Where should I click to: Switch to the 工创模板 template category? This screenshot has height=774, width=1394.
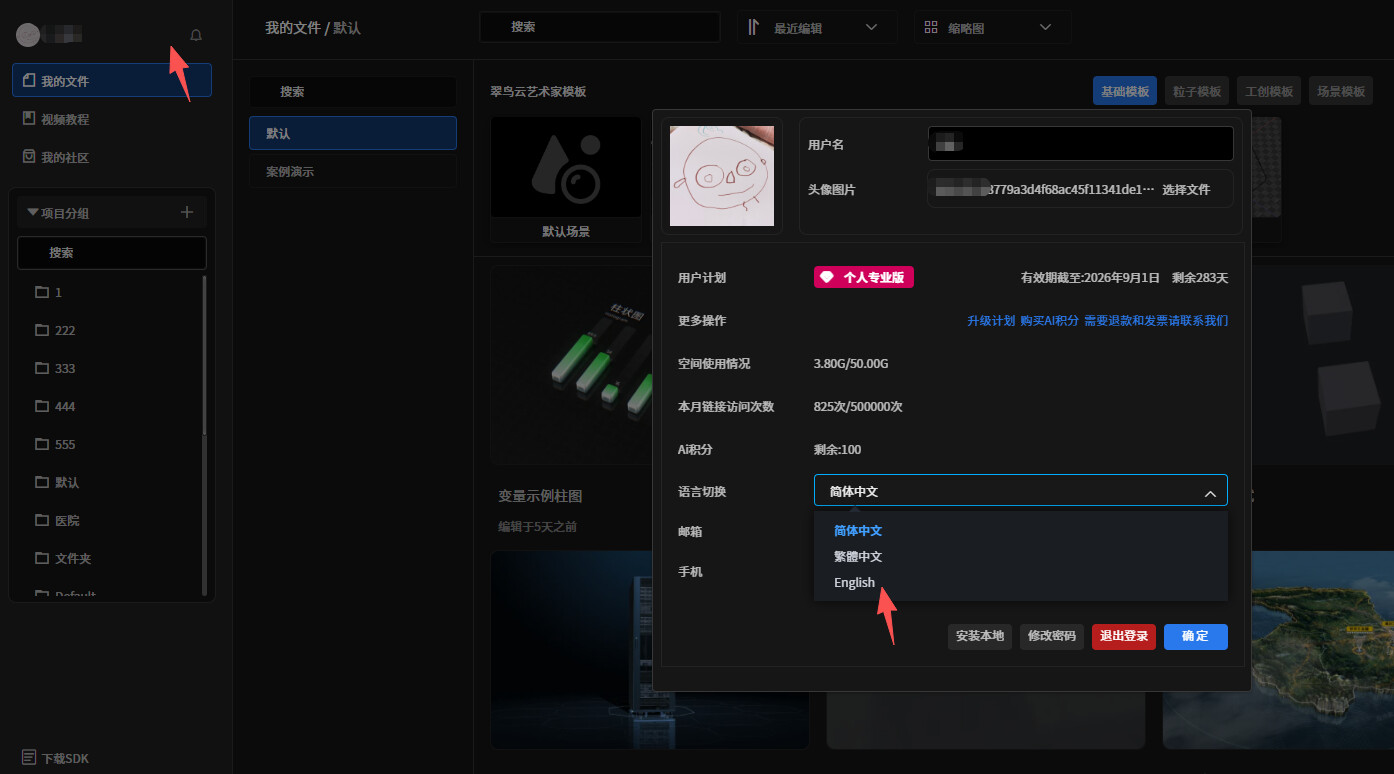[x=1269, y=90]
